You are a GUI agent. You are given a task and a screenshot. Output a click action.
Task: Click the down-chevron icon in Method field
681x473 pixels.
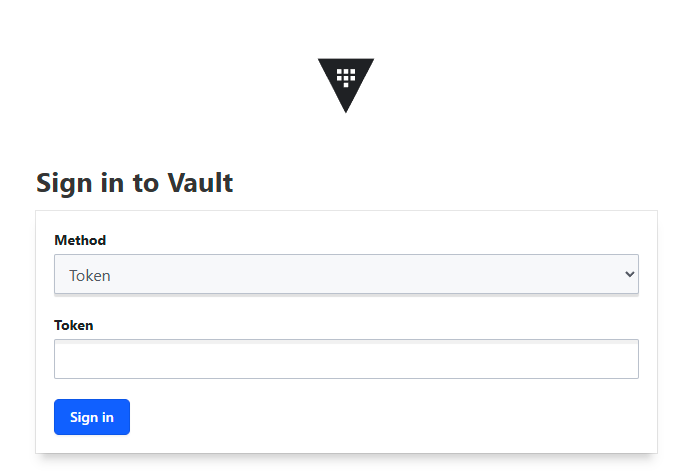(629, 274)
